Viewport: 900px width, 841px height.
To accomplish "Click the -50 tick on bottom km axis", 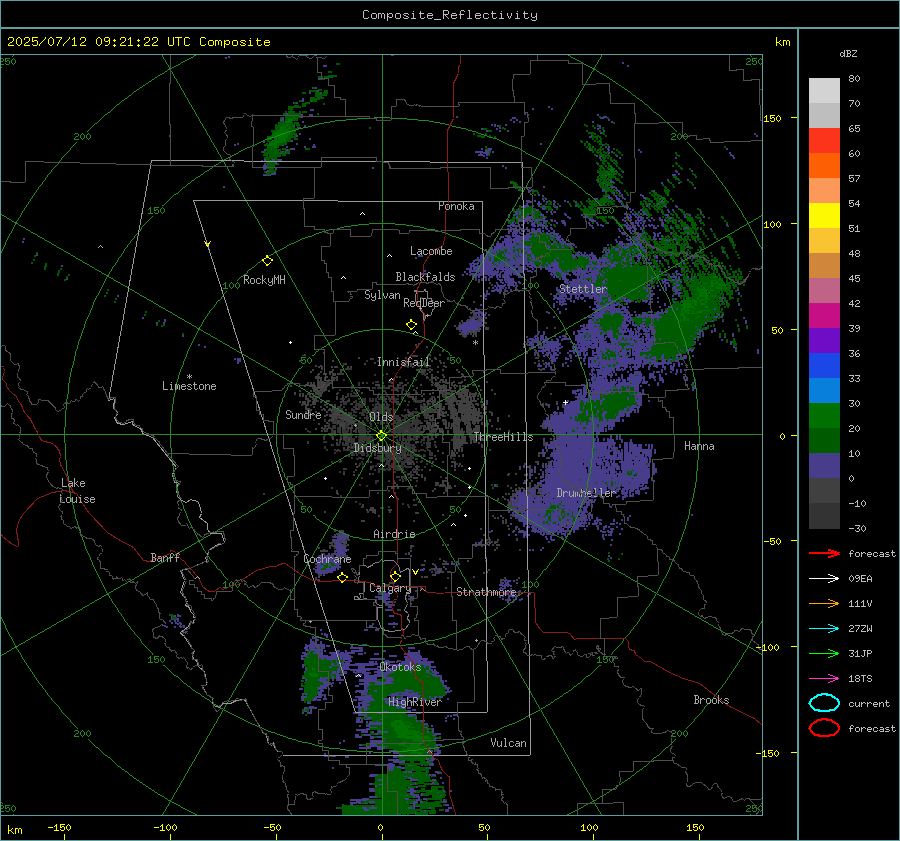I will pyautogui.click(x=272, y=828).
